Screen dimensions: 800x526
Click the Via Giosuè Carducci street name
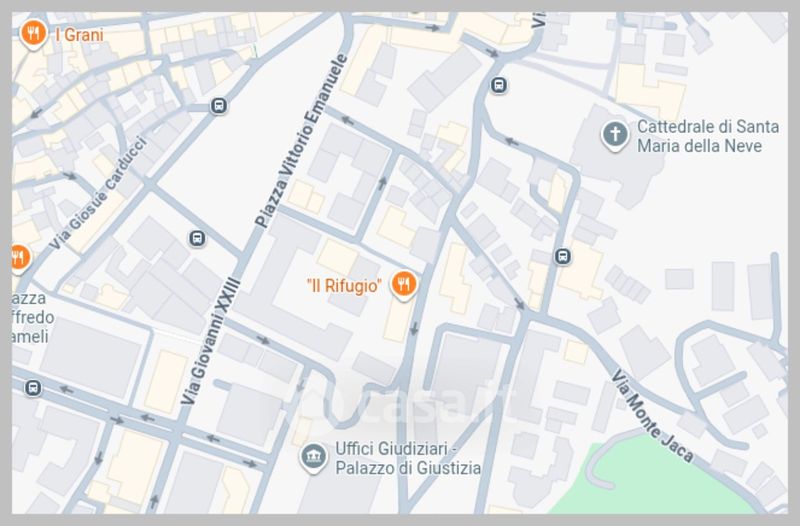click(98, 193)
